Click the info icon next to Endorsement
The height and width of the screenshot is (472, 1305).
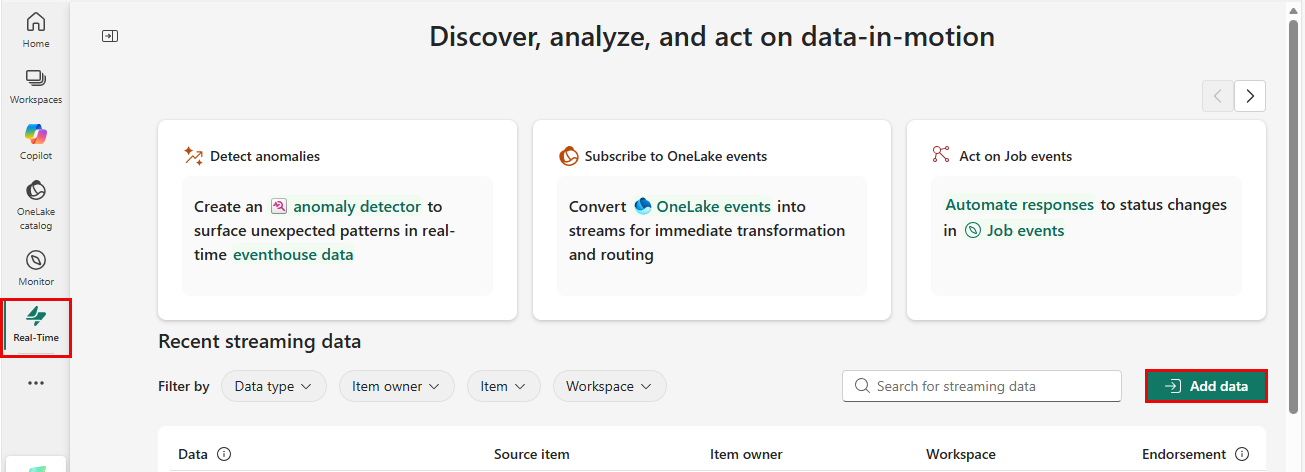point(1242,454)
